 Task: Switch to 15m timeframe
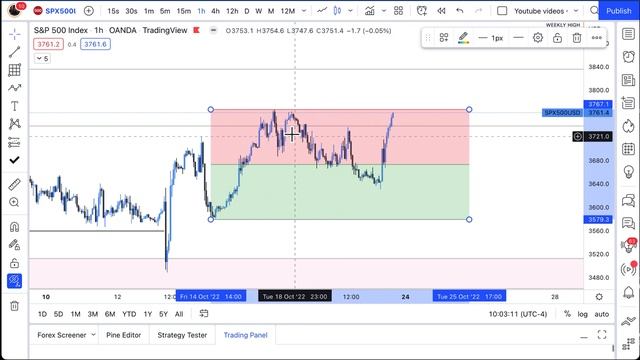coord(184,11)
